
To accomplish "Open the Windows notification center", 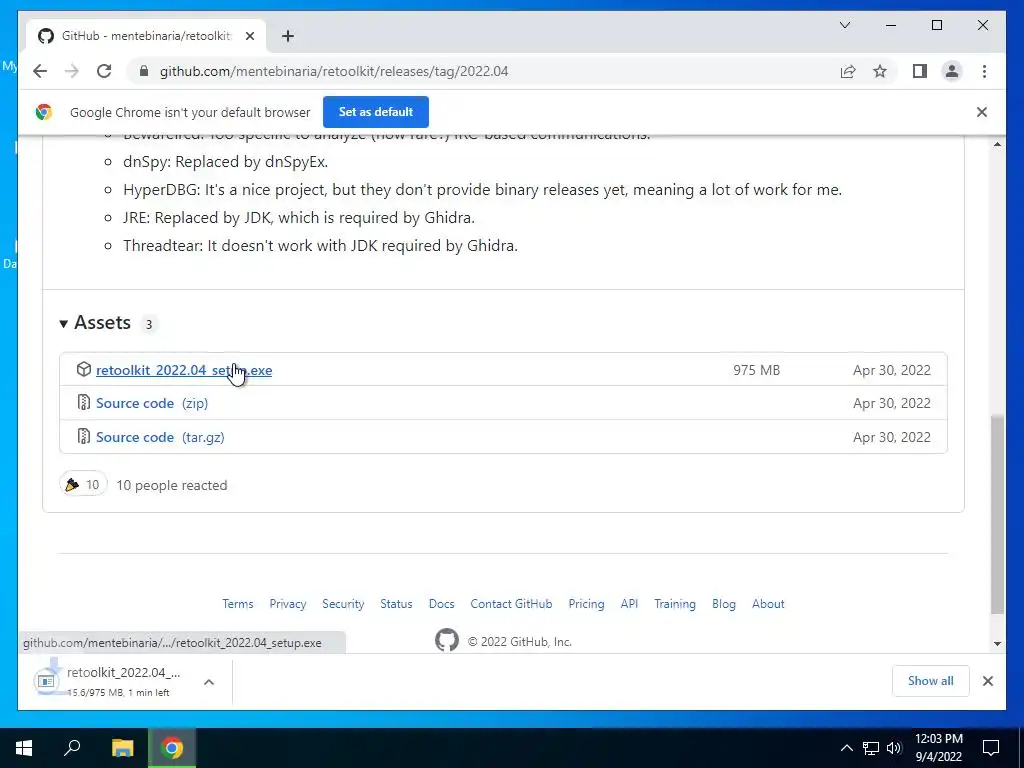I will 991,748.
